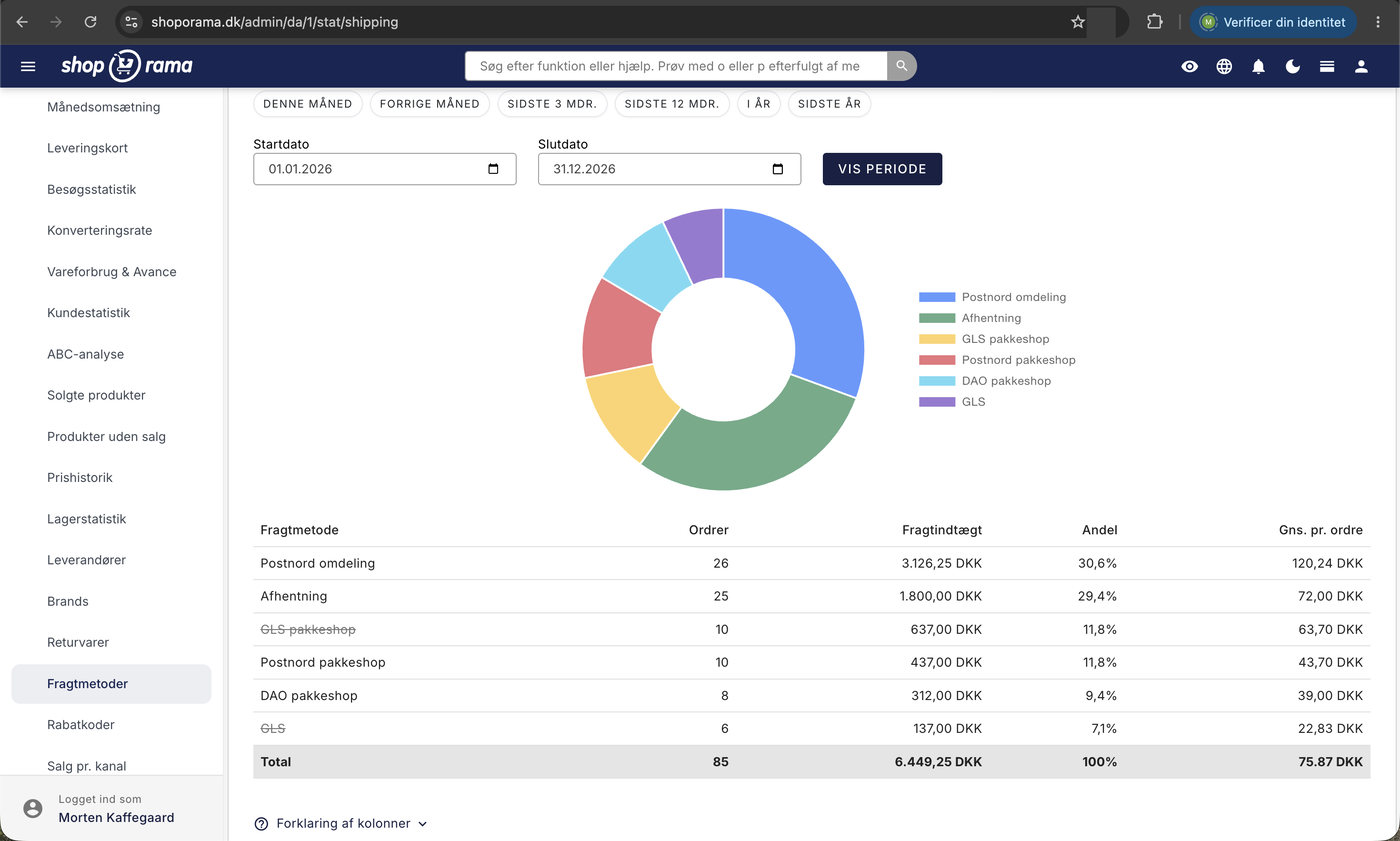Toggle Postnord pakkeshop red legend swatch
The width and height of the screenshot is (1400, 841).
pos(937,360)
